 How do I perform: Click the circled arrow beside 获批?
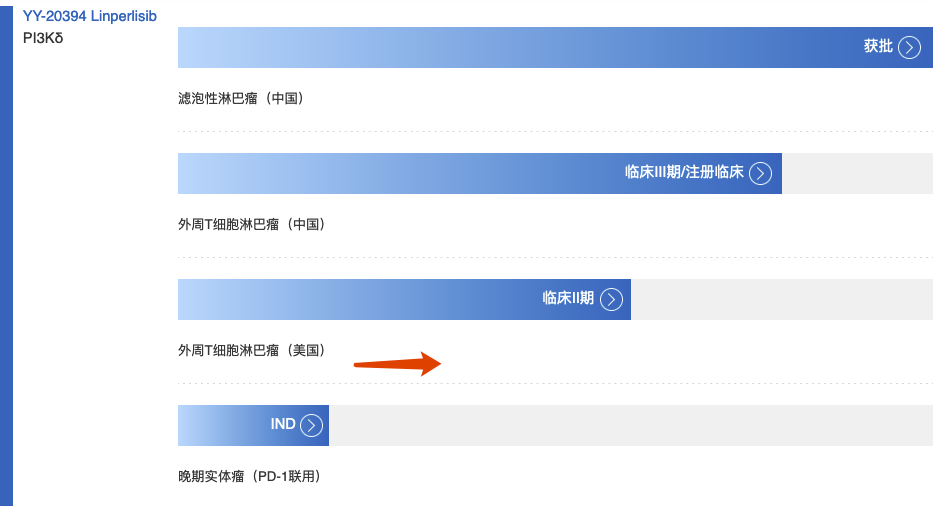point(908,47)
